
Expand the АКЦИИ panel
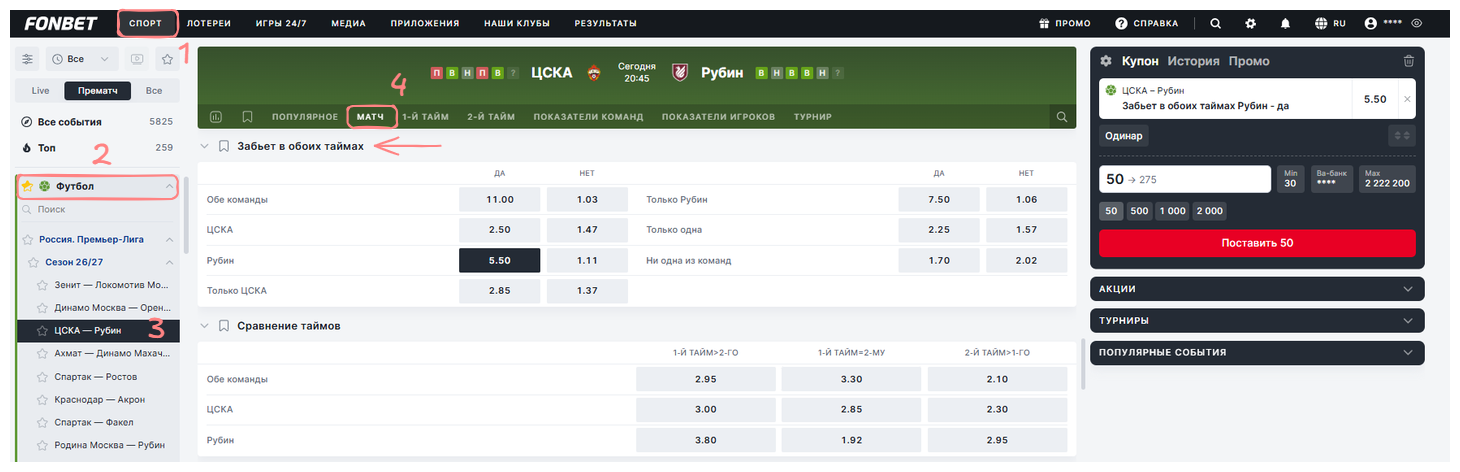1257,289
